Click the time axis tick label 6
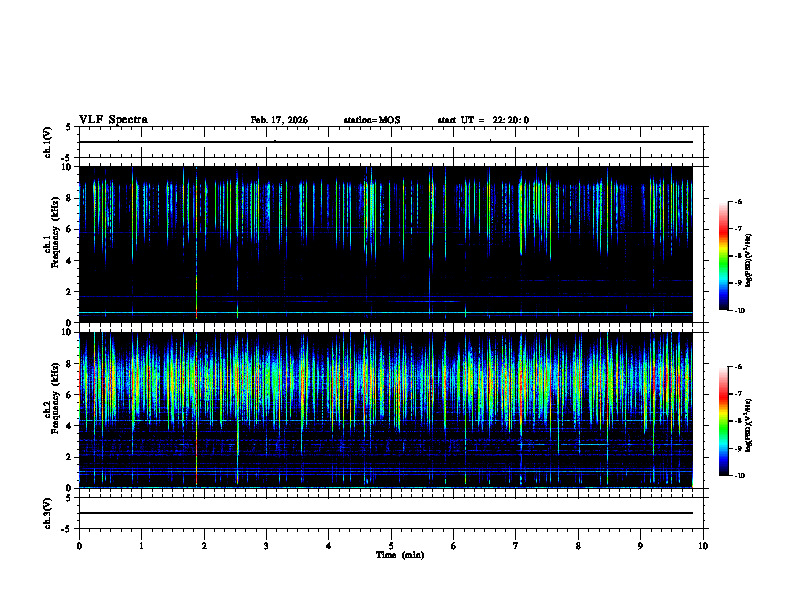 click(454, 546)
